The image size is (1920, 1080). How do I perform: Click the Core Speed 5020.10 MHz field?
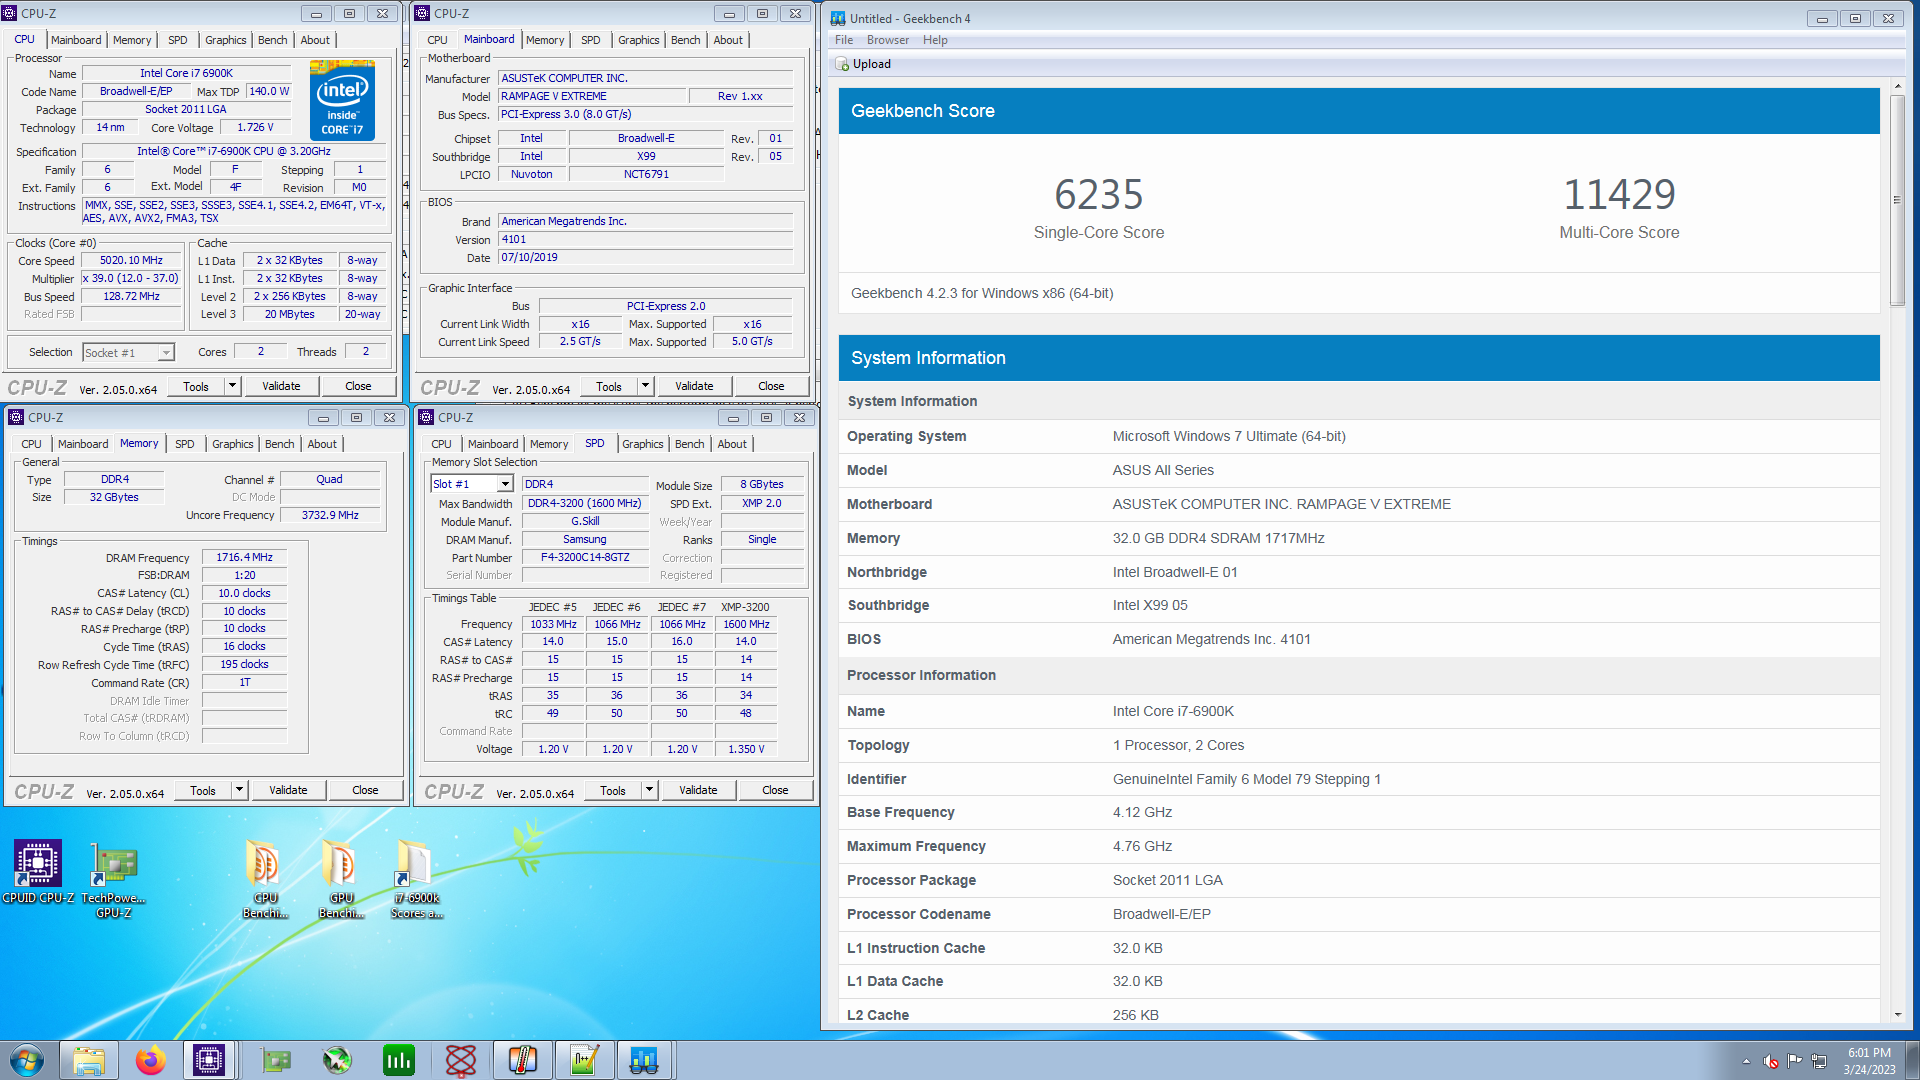tap(131, 260)
